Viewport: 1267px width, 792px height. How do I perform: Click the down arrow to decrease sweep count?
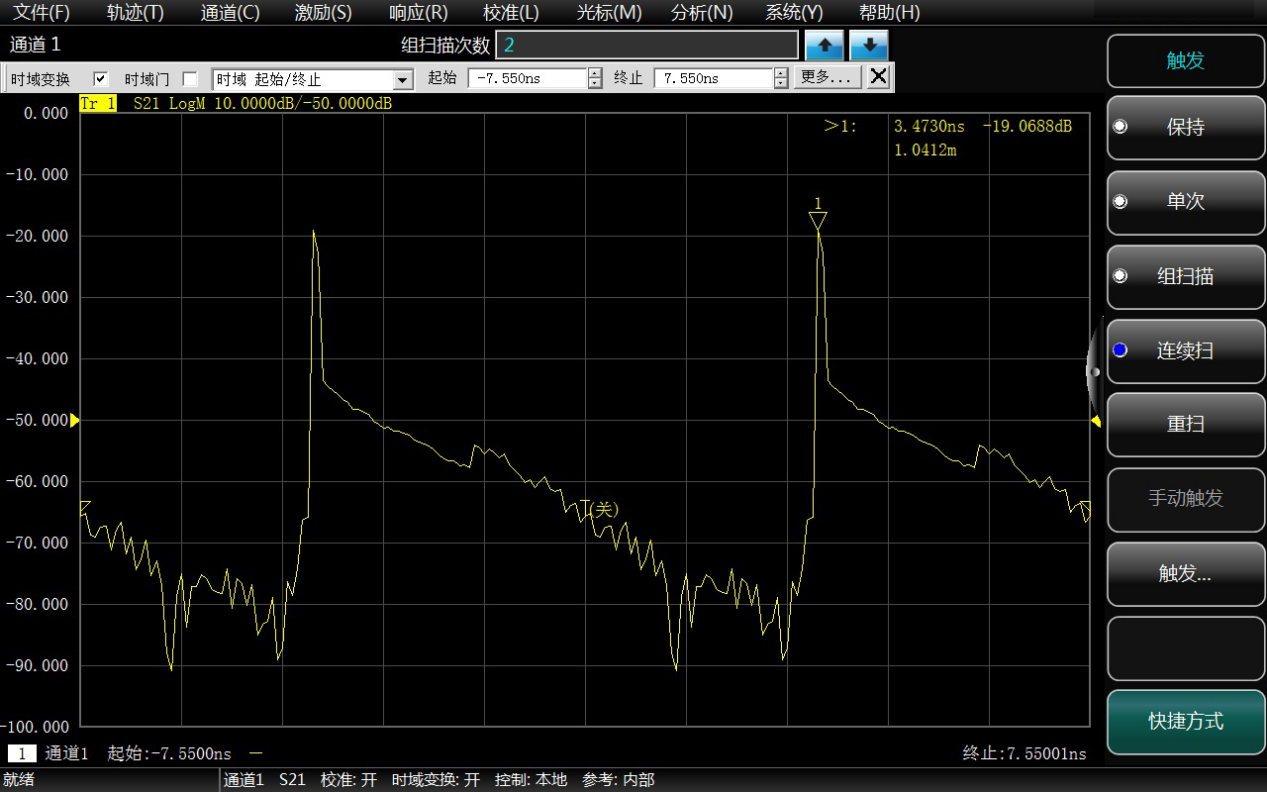tap(869, 46)
